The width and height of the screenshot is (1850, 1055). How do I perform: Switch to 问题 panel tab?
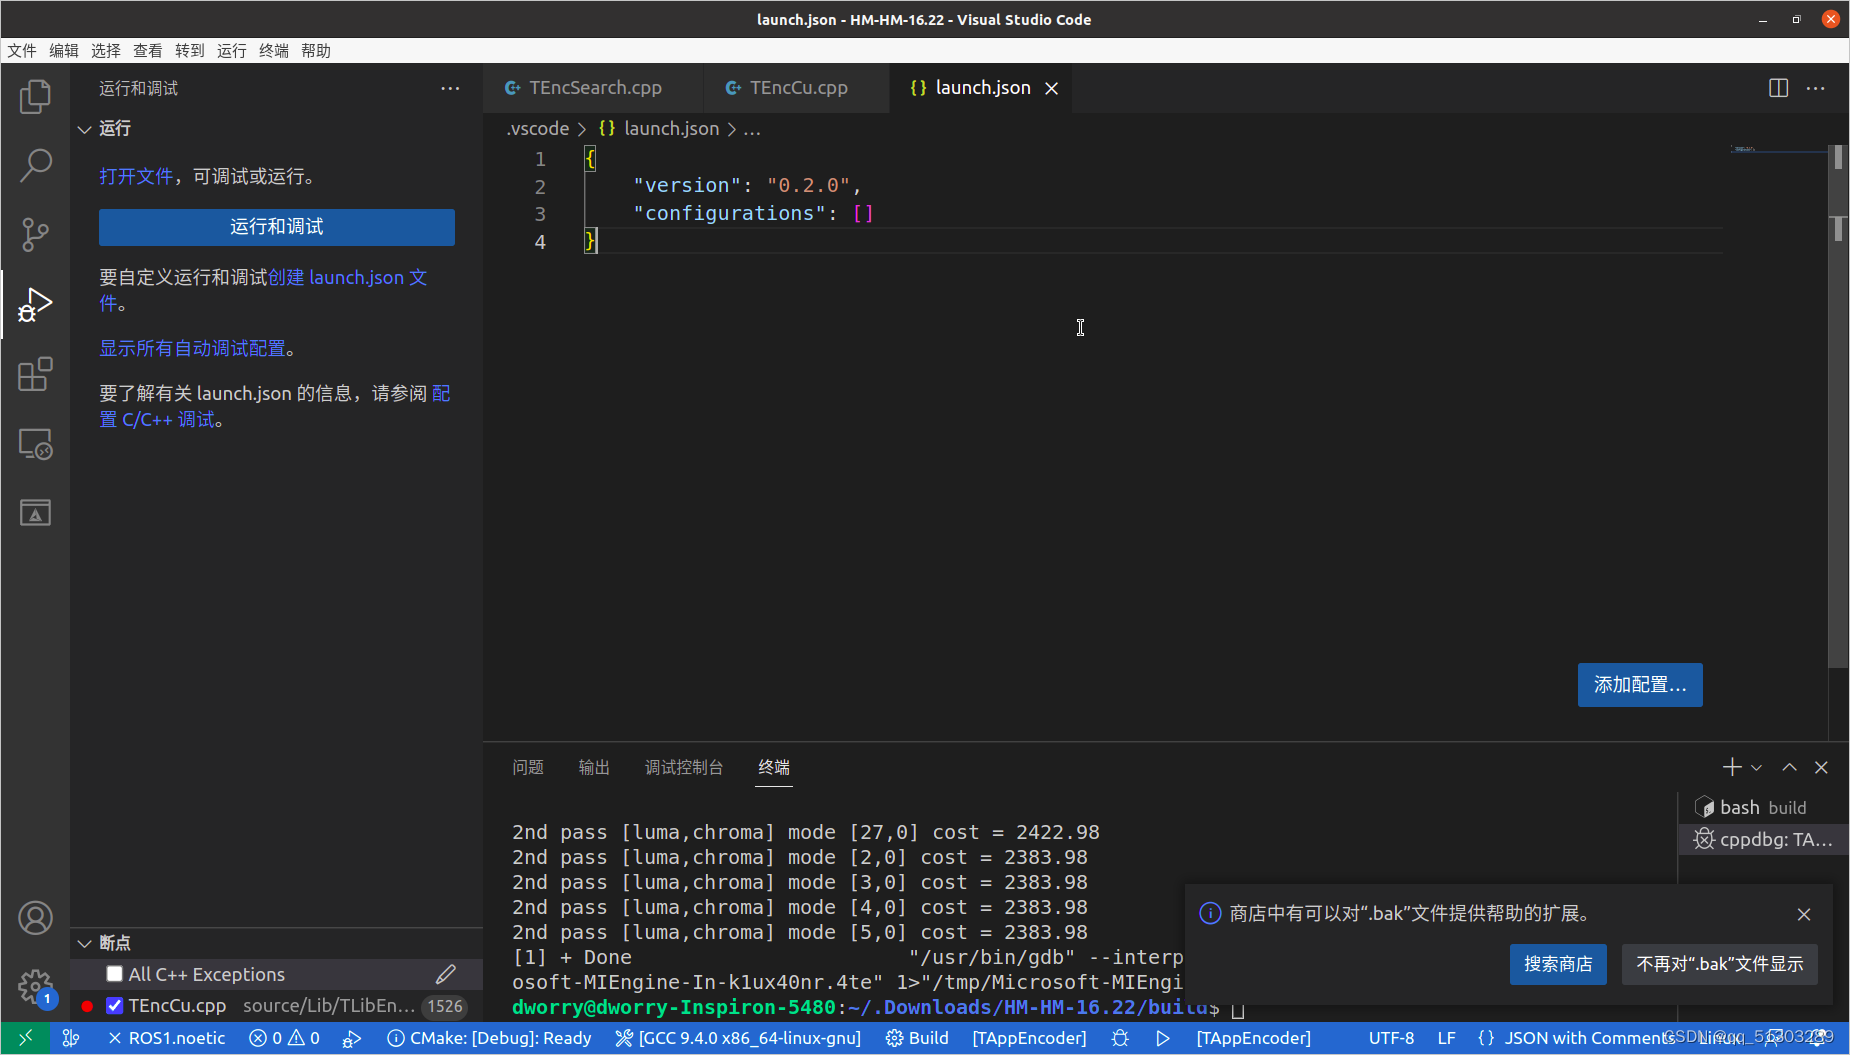[x=528, y=767]
